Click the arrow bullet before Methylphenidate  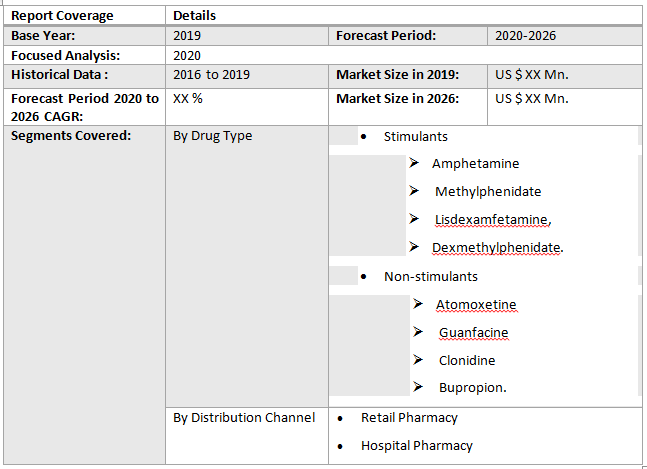tap(414, 191)
